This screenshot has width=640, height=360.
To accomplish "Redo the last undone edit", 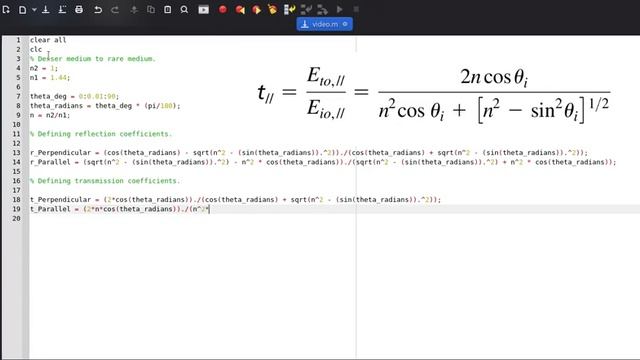I will pyautogui.click(x=115, y=9).
